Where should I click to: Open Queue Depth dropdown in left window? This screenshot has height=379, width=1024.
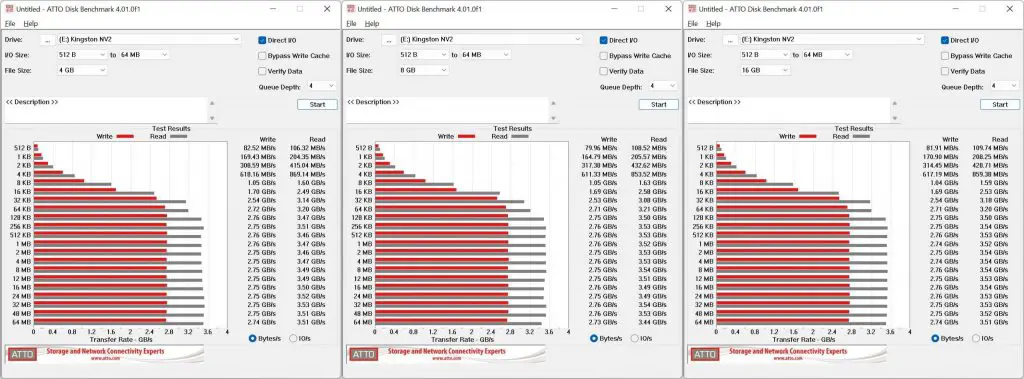[x=322, y=86]
